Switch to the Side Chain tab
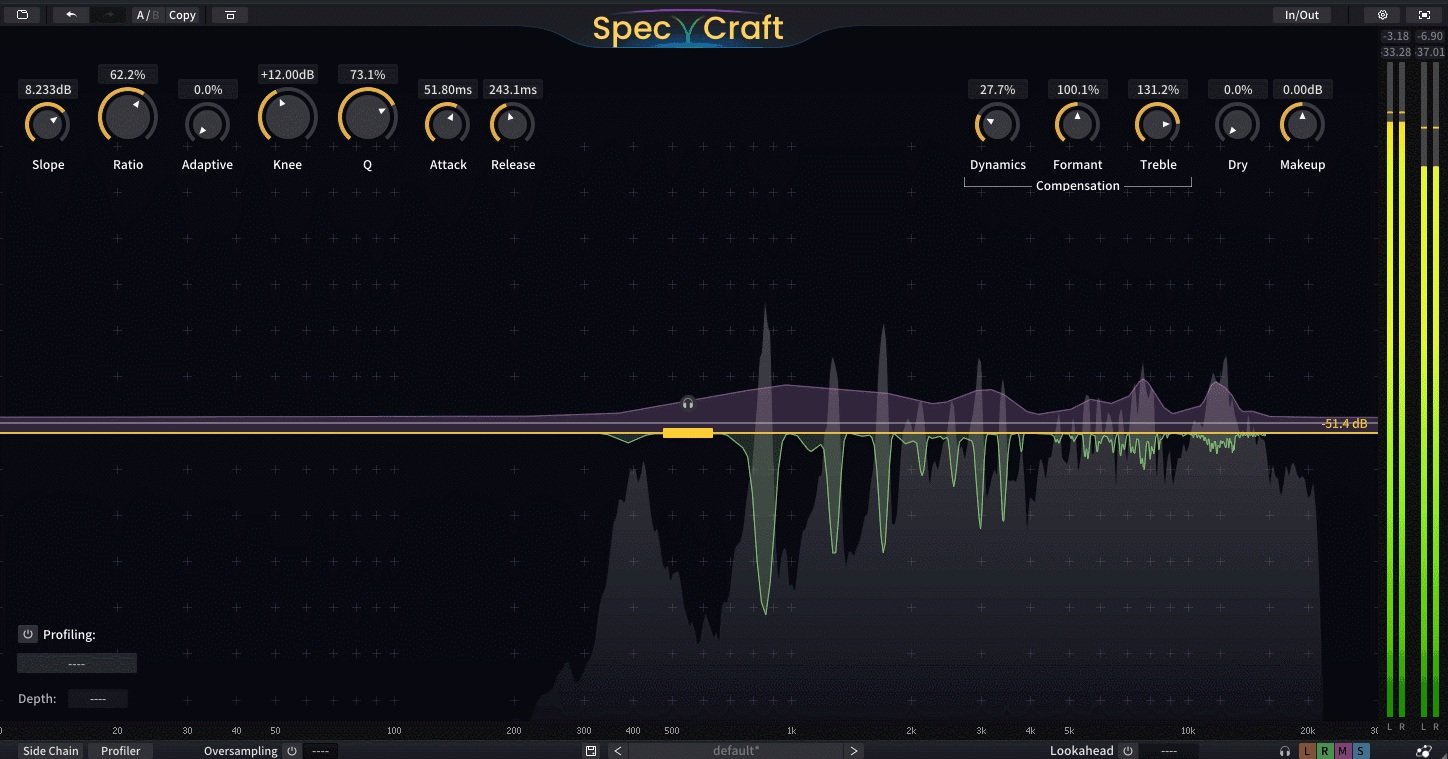Image resolution: width=1448 pixels, height=759 pixels. 51,751
